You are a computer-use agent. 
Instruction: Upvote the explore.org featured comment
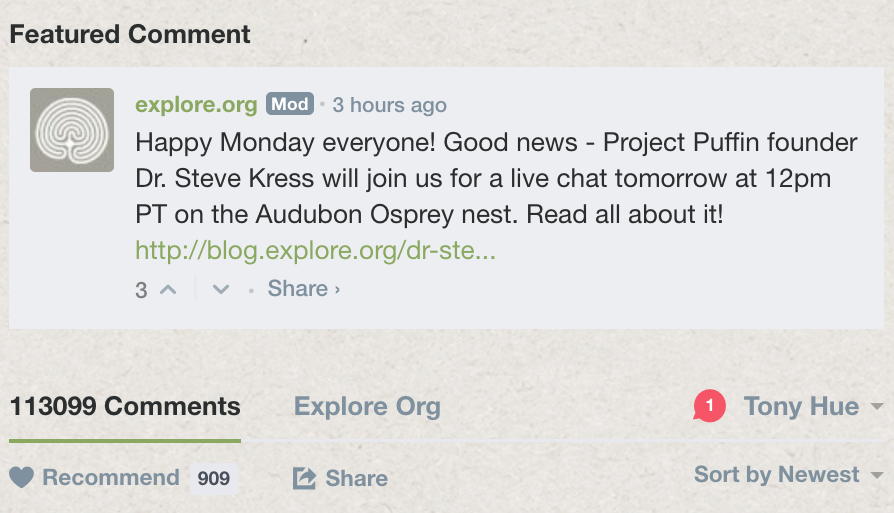pyautogui.click(x=169, y=289)
